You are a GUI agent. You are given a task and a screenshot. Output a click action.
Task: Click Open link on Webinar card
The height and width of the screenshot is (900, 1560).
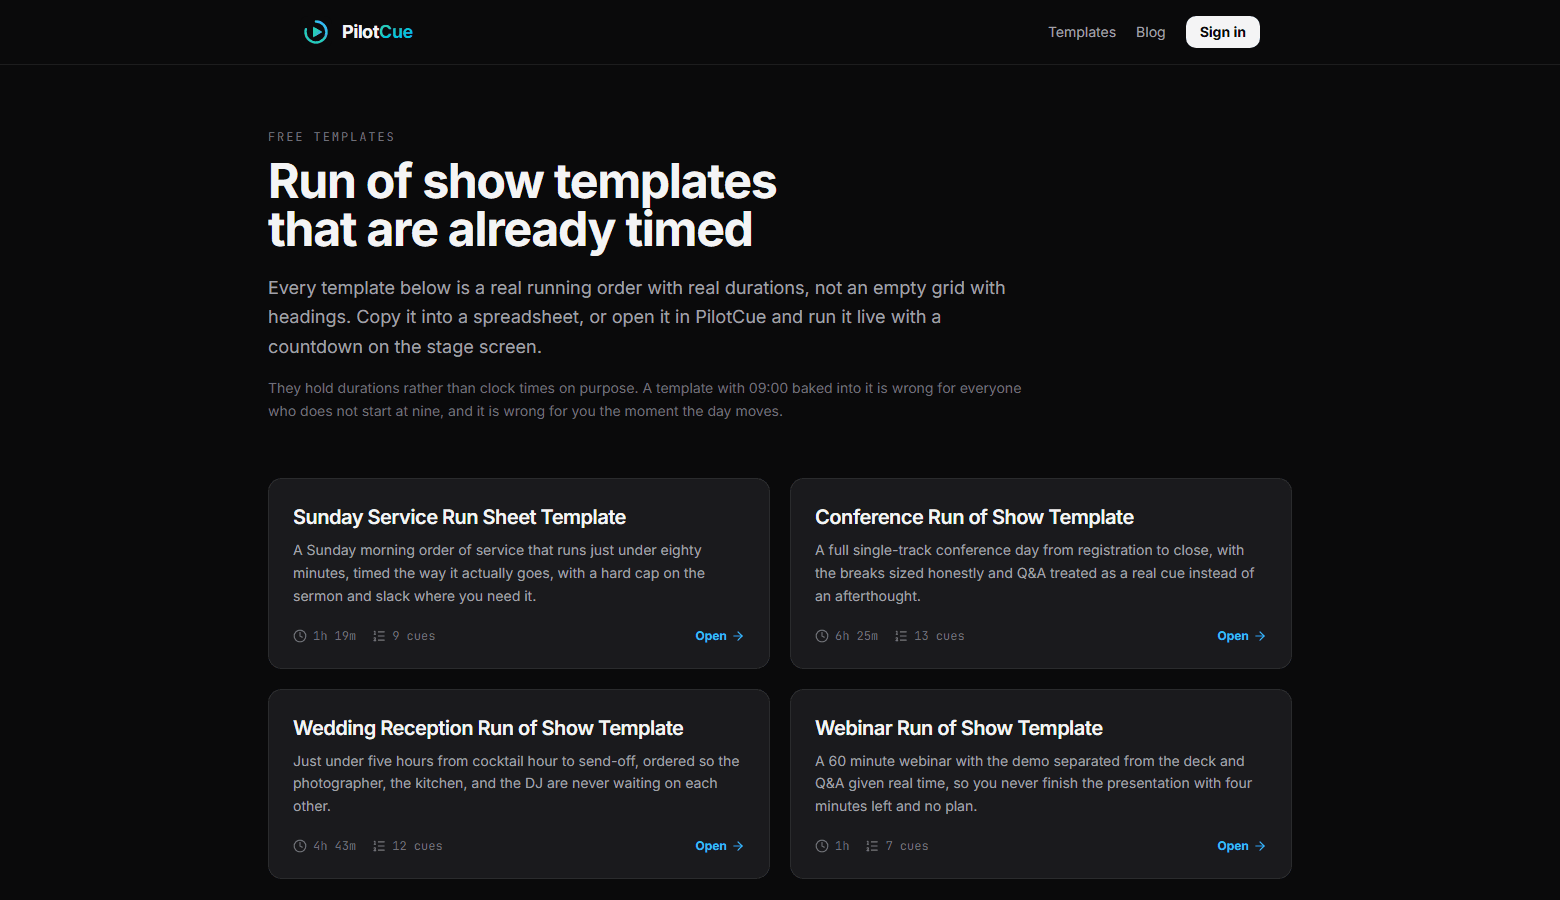pyautogui.click(x=1241, y=846)
